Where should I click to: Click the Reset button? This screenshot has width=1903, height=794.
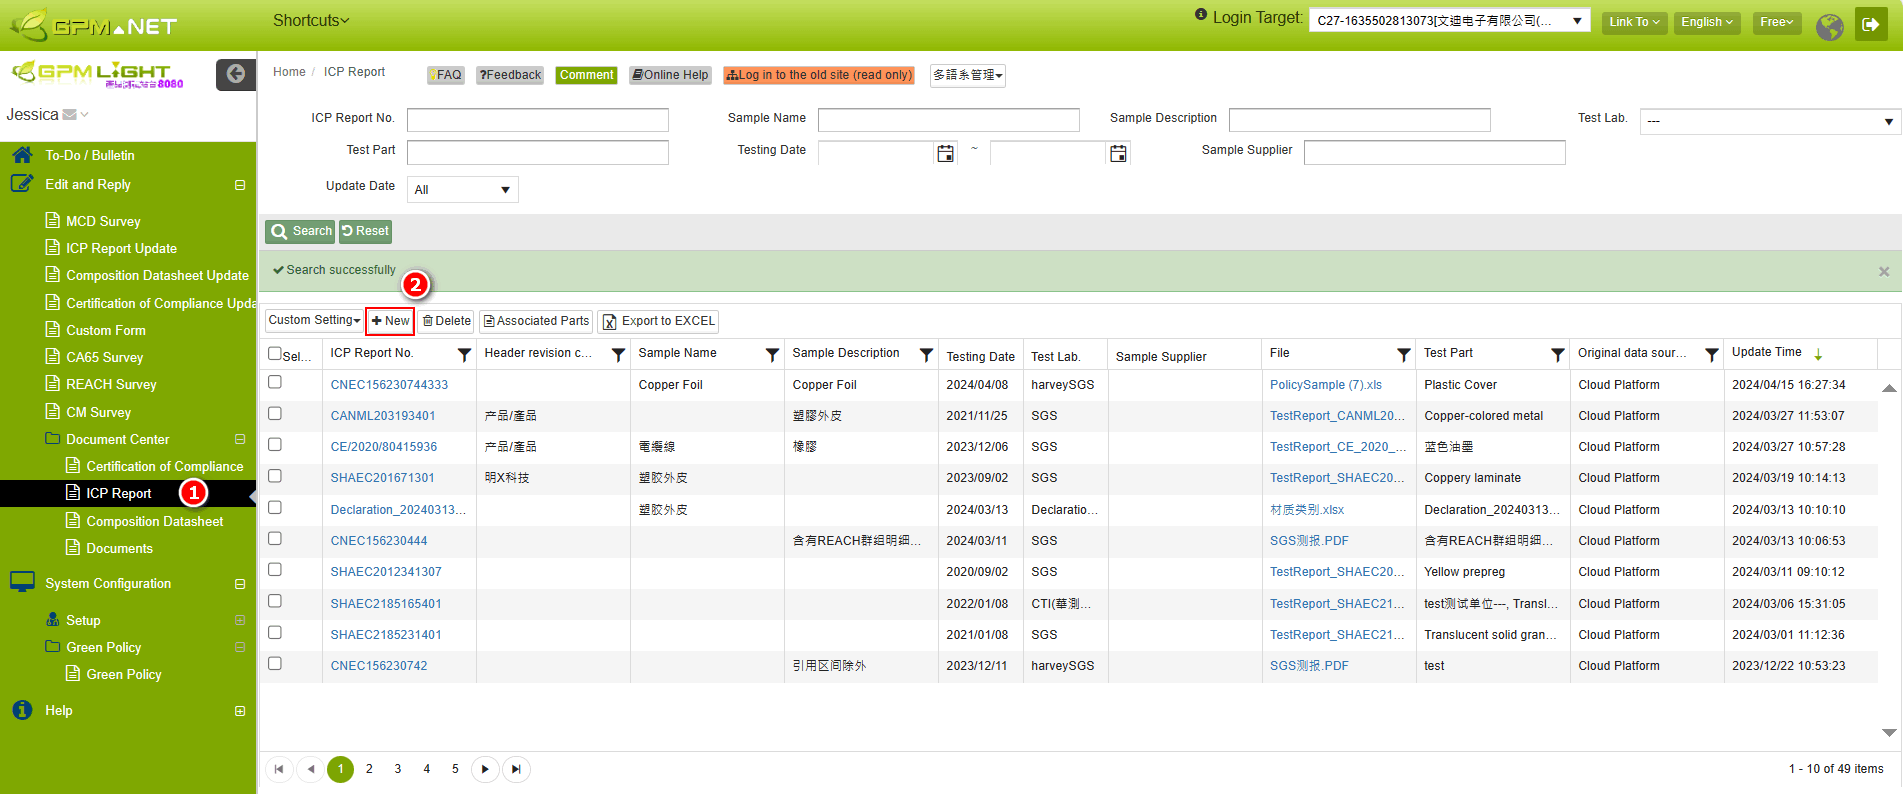tap(365, 231)
